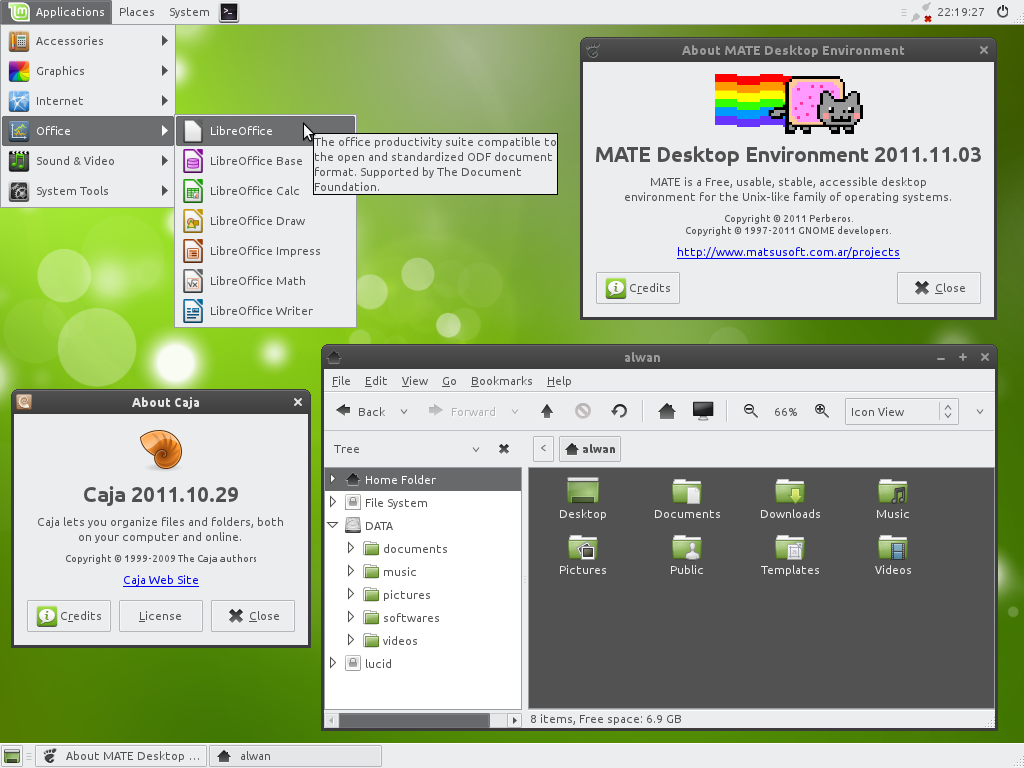Open the System menu in top panel
This screenshot has width=1024, height=768.
click(189, 12)
